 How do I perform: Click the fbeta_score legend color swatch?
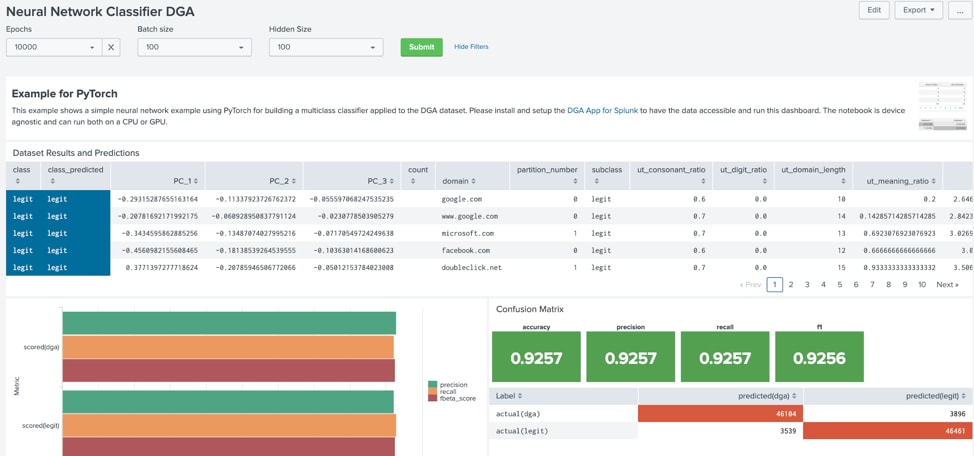pos(432,398)
